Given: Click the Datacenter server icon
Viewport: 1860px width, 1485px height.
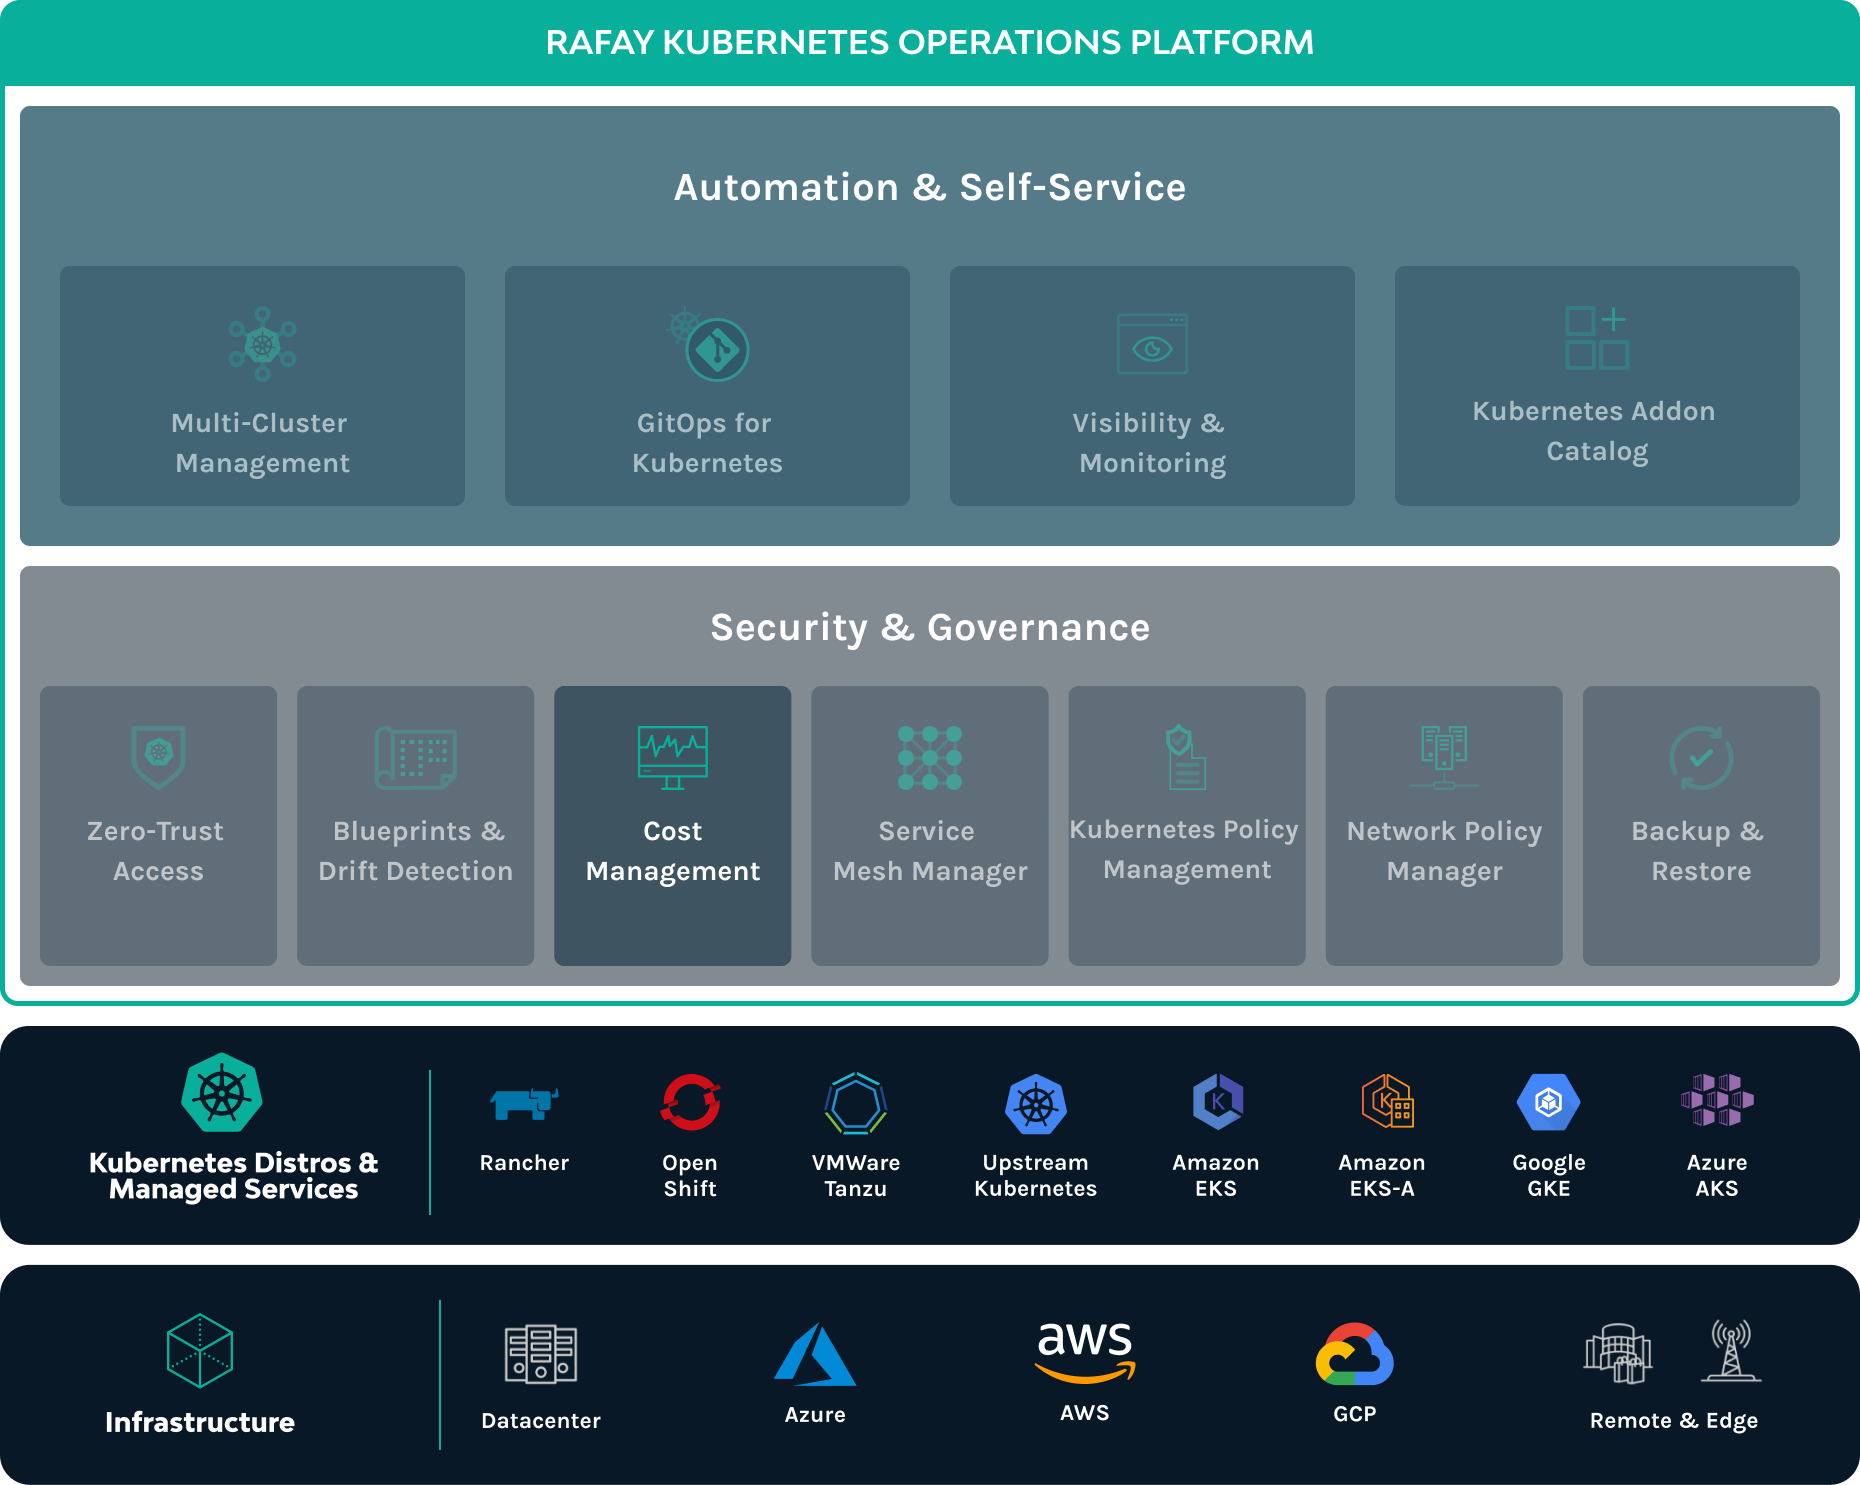Looking at the screenshot, I should 541,1355.
